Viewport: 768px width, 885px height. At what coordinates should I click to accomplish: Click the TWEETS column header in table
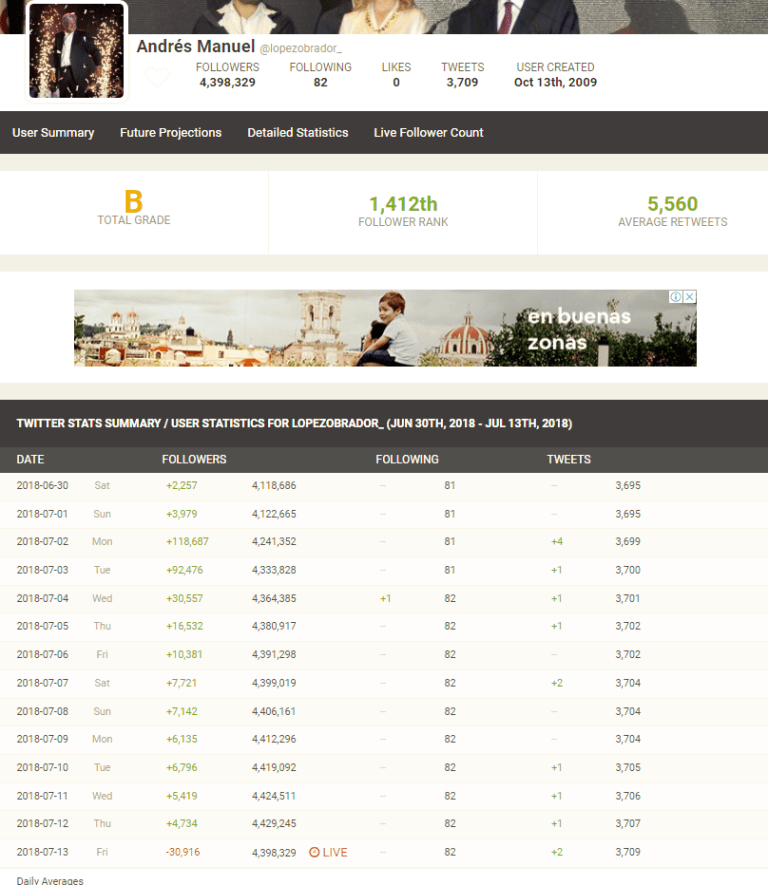click(568, 459)
